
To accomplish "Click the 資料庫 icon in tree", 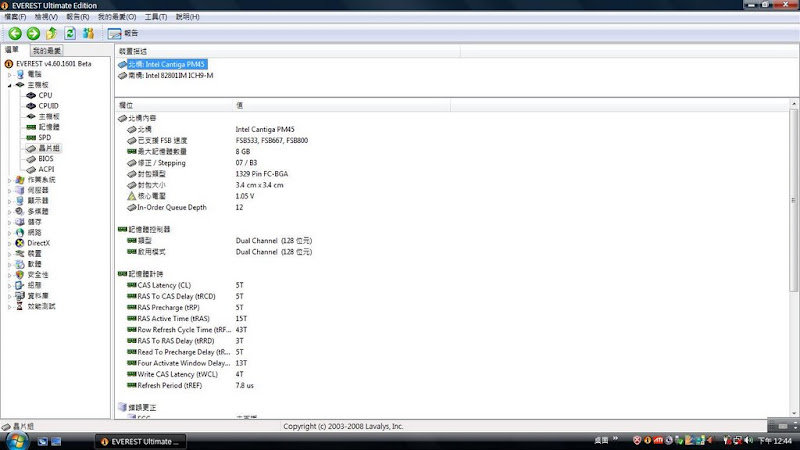I will pyautogui.click(x=20, y=296).
